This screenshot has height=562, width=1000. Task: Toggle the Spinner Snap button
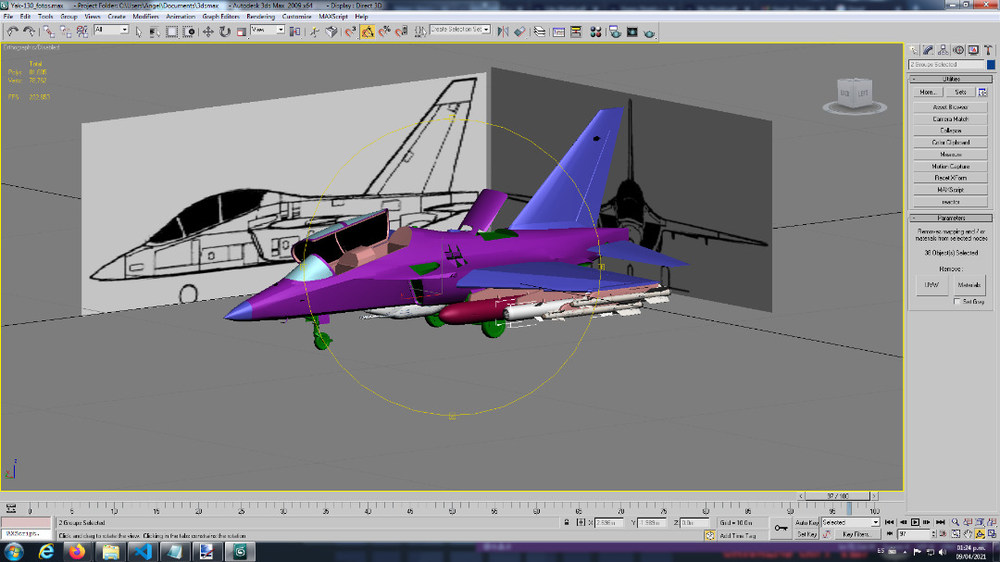[x=401, y=31]
